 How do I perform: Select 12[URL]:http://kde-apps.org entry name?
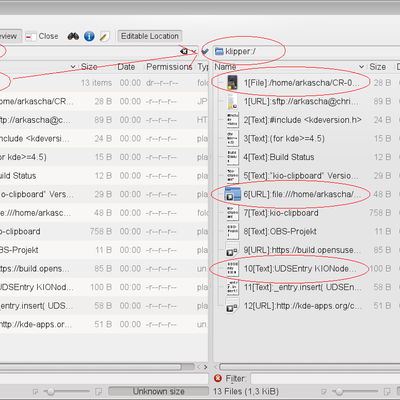[303, 306]
